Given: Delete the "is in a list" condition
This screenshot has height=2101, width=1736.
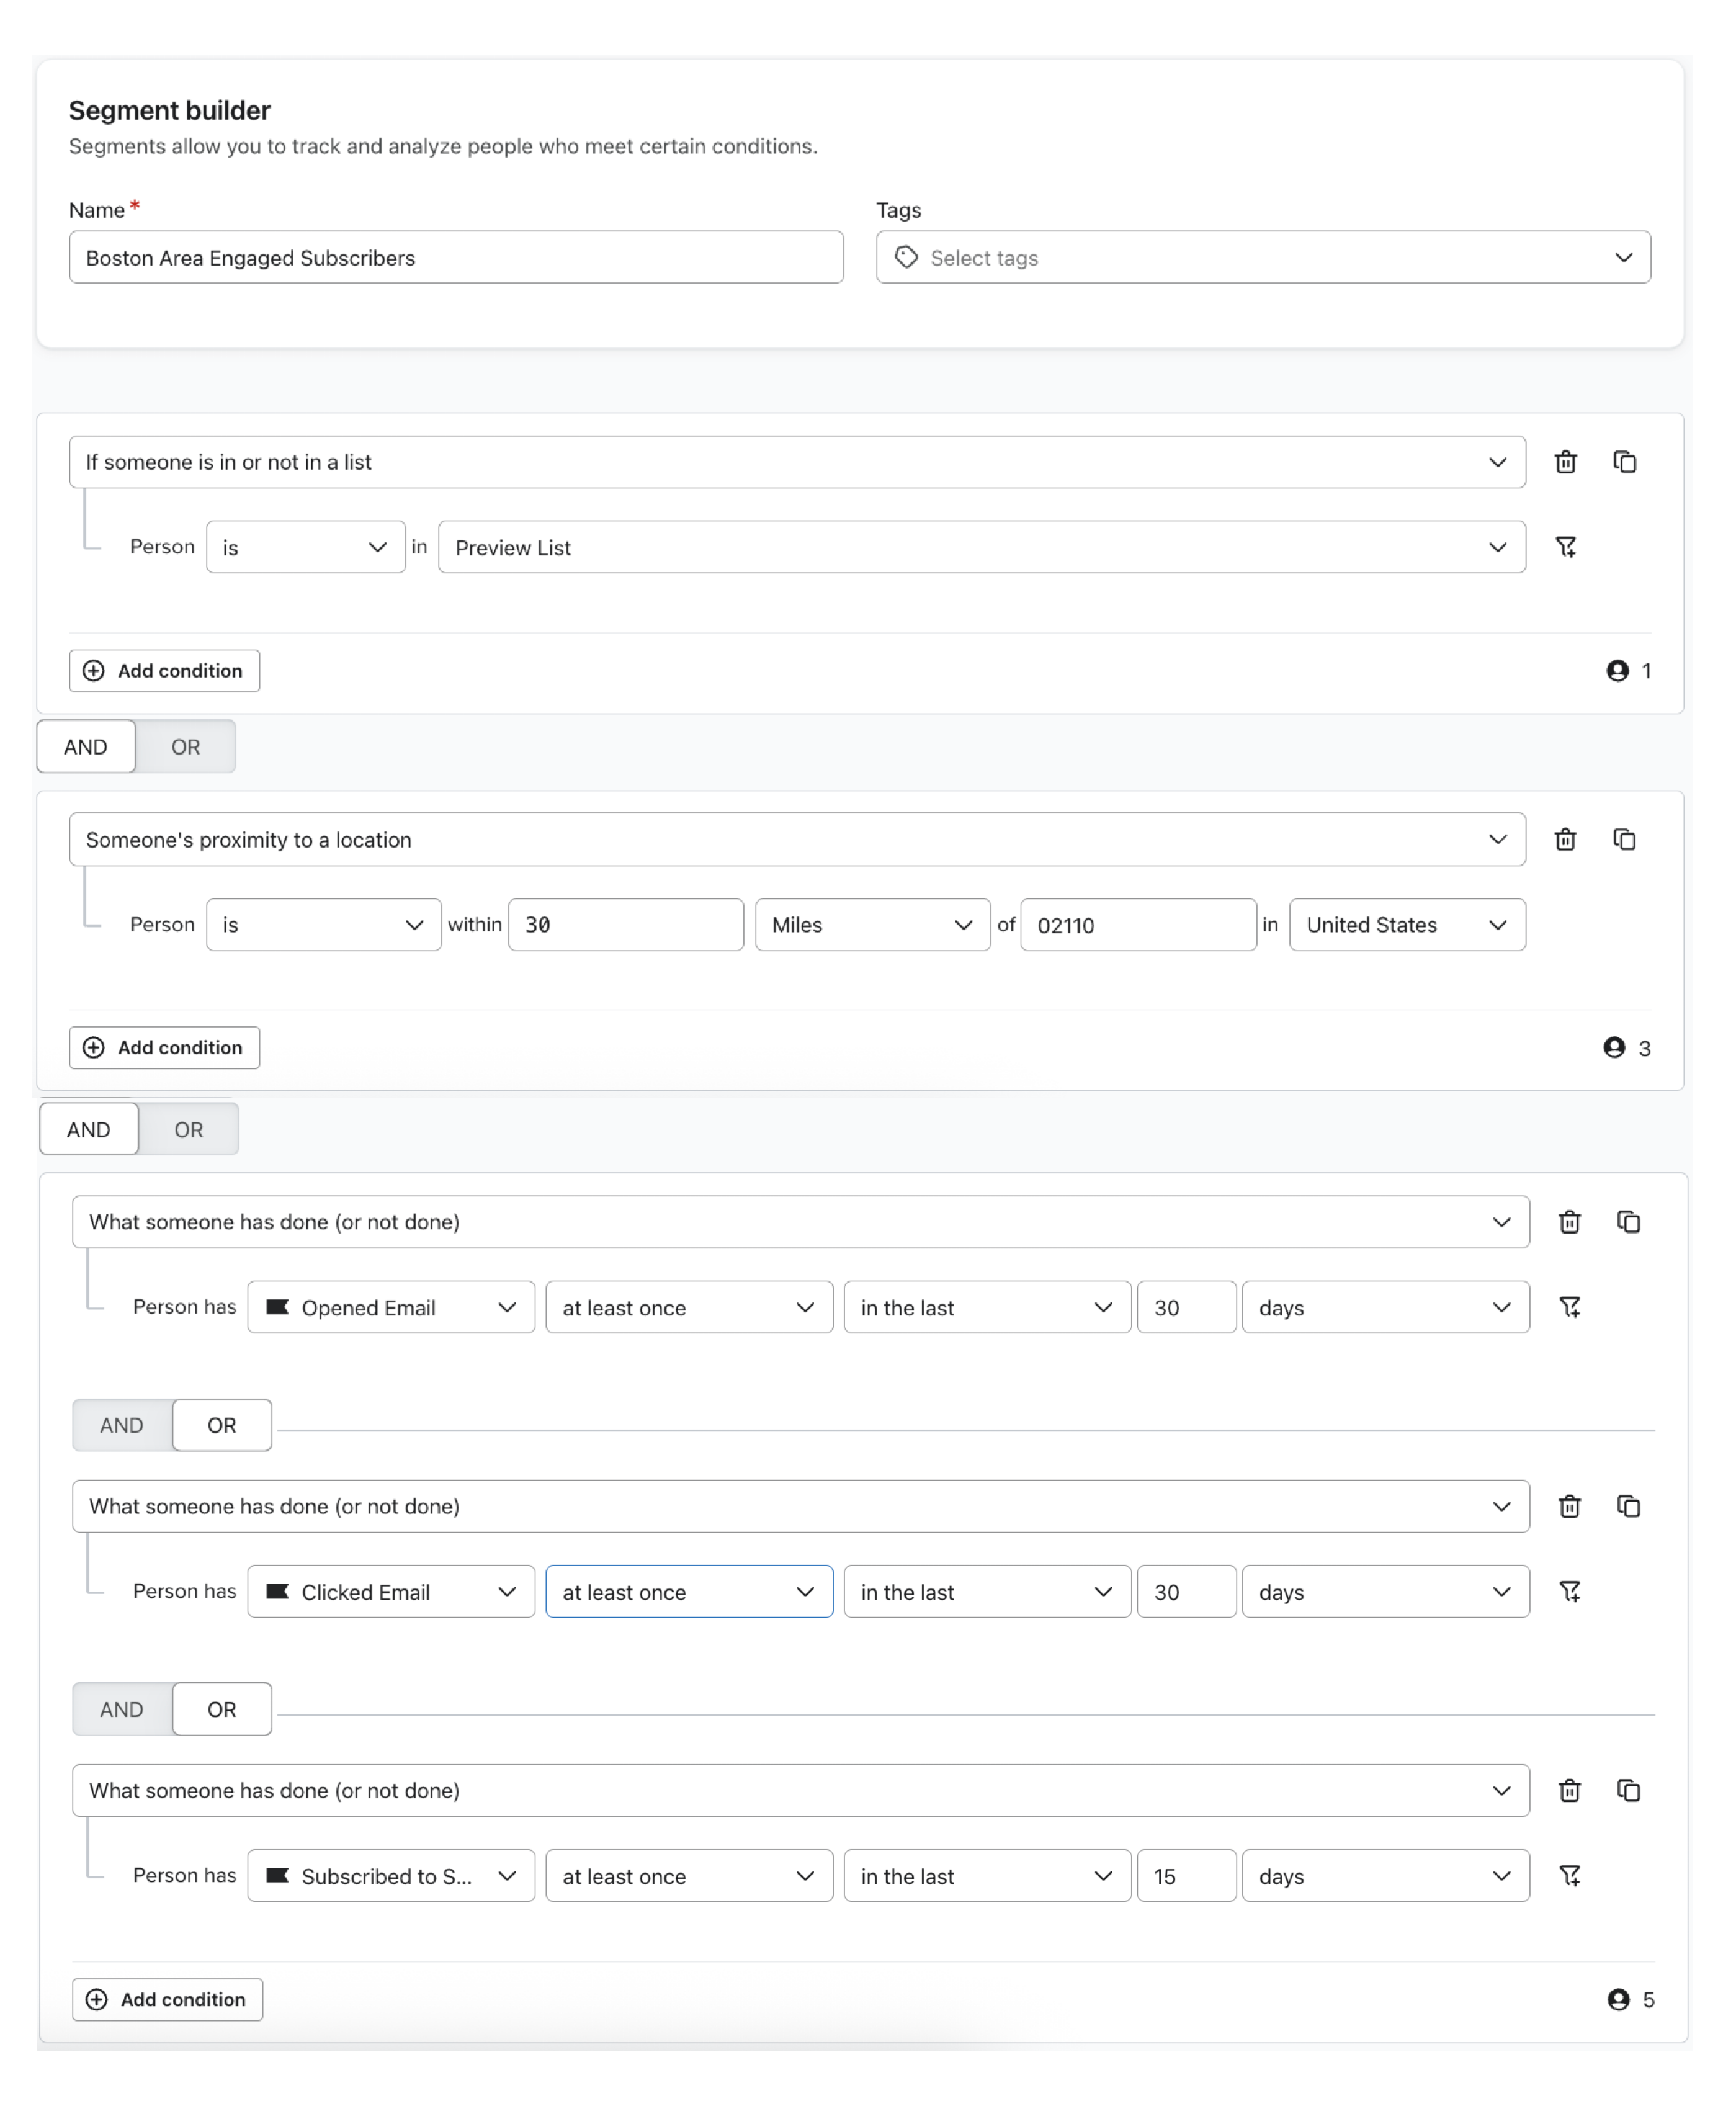Looking at the screenshot, I should tap(1566, 462).
